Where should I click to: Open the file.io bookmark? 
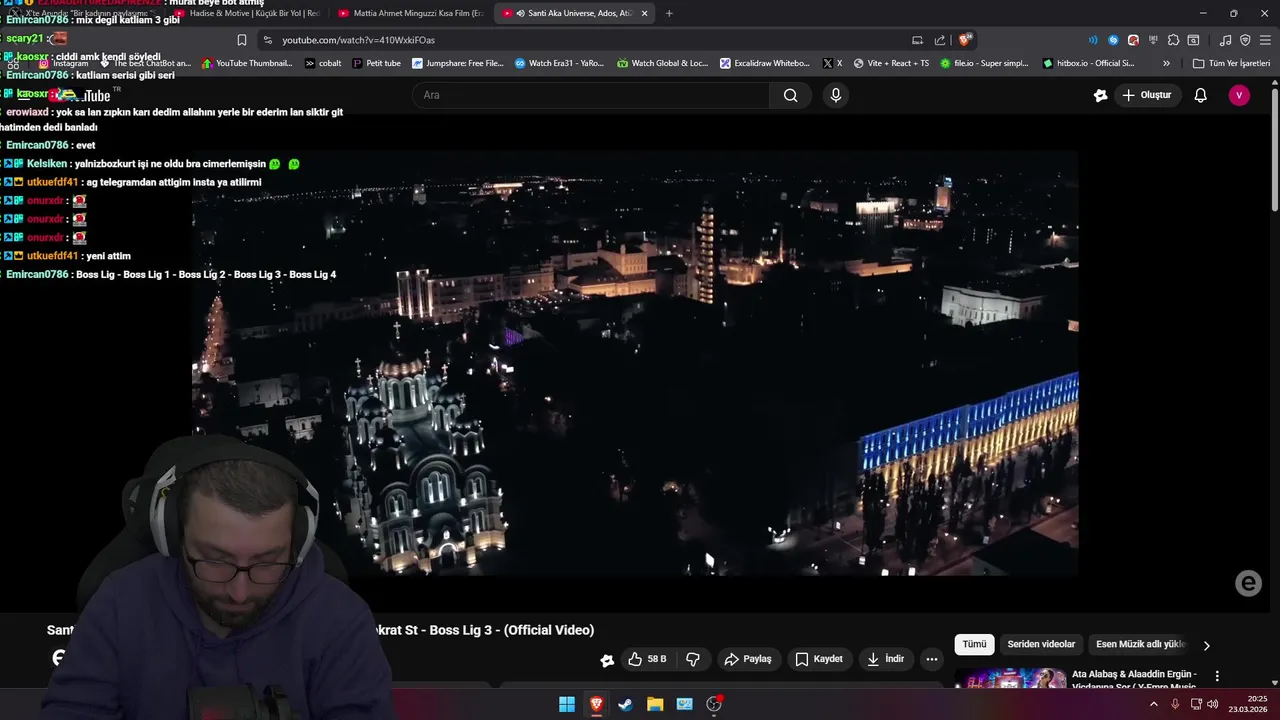tap(984, 63)
